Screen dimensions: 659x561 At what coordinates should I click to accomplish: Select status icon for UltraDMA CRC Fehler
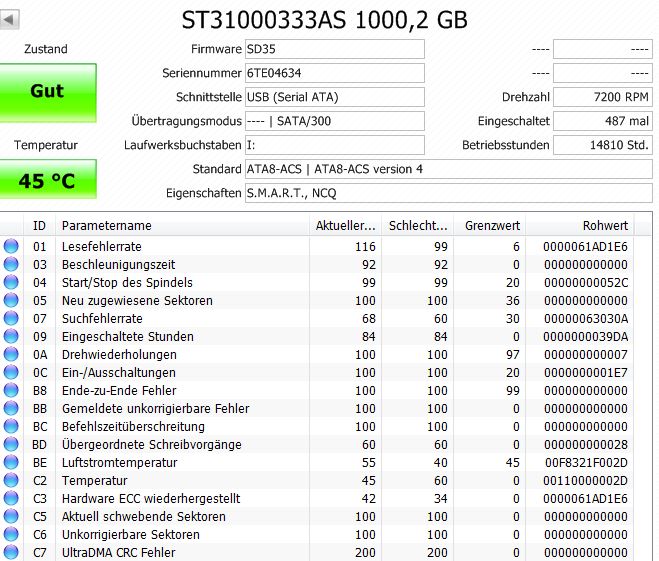(11, 553)
